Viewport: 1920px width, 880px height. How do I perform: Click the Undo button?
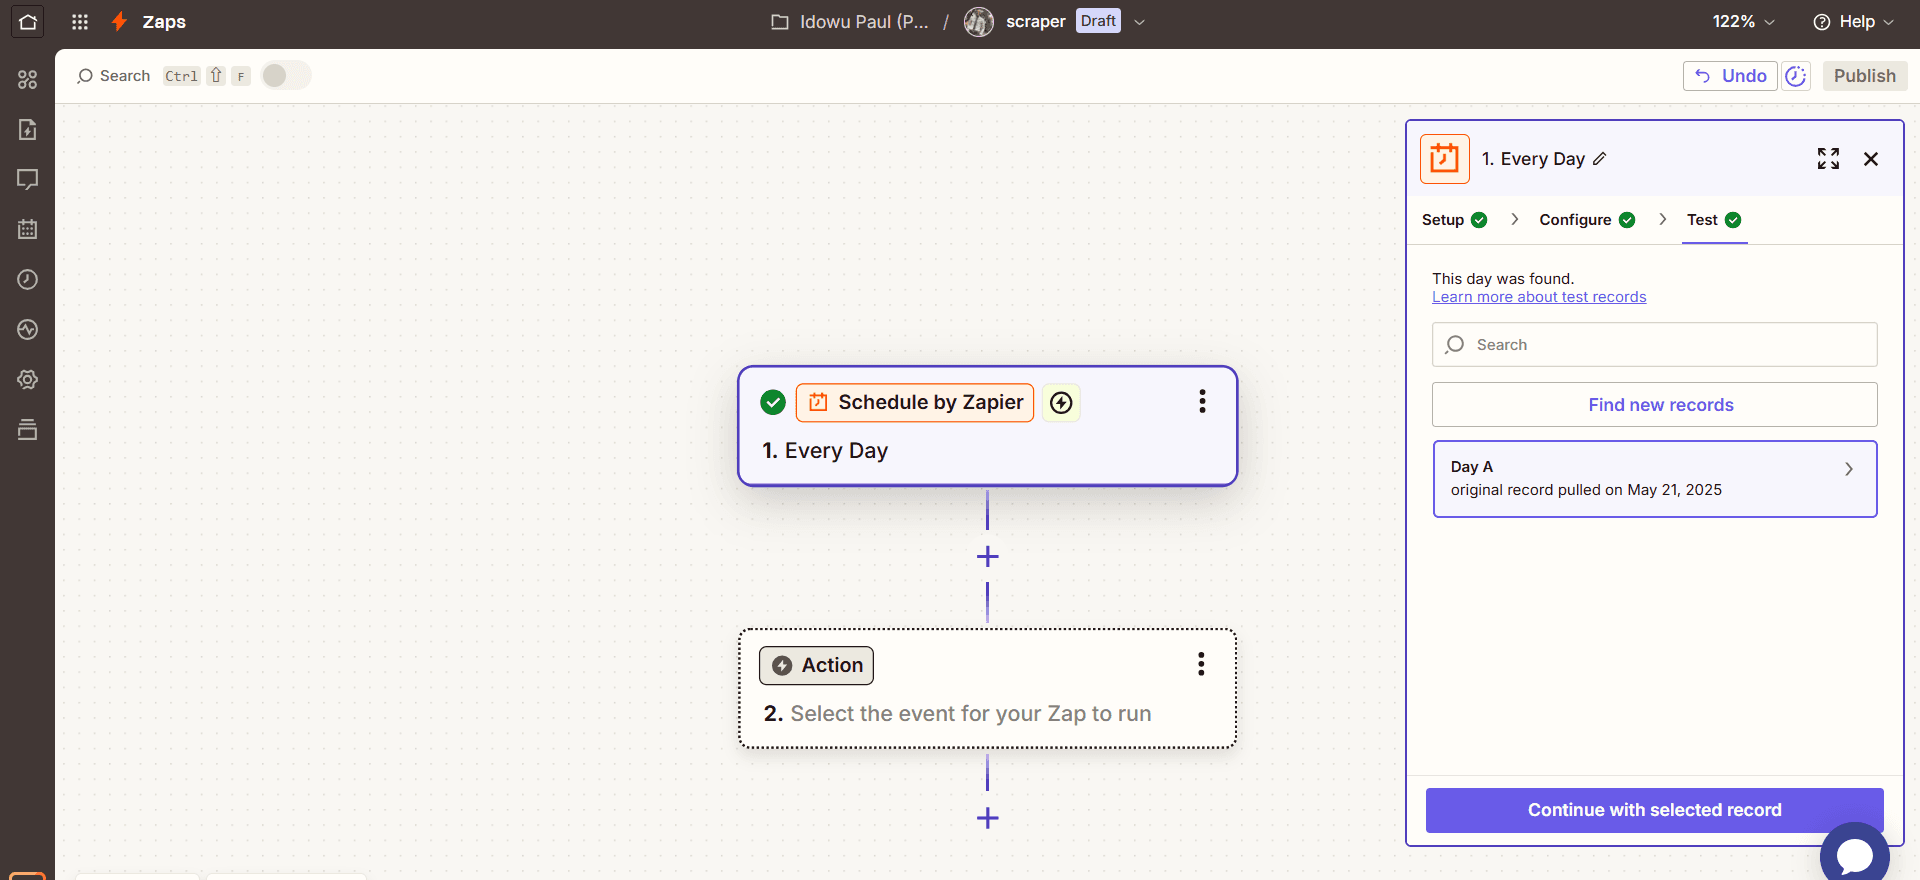(x=1730, y=76)
